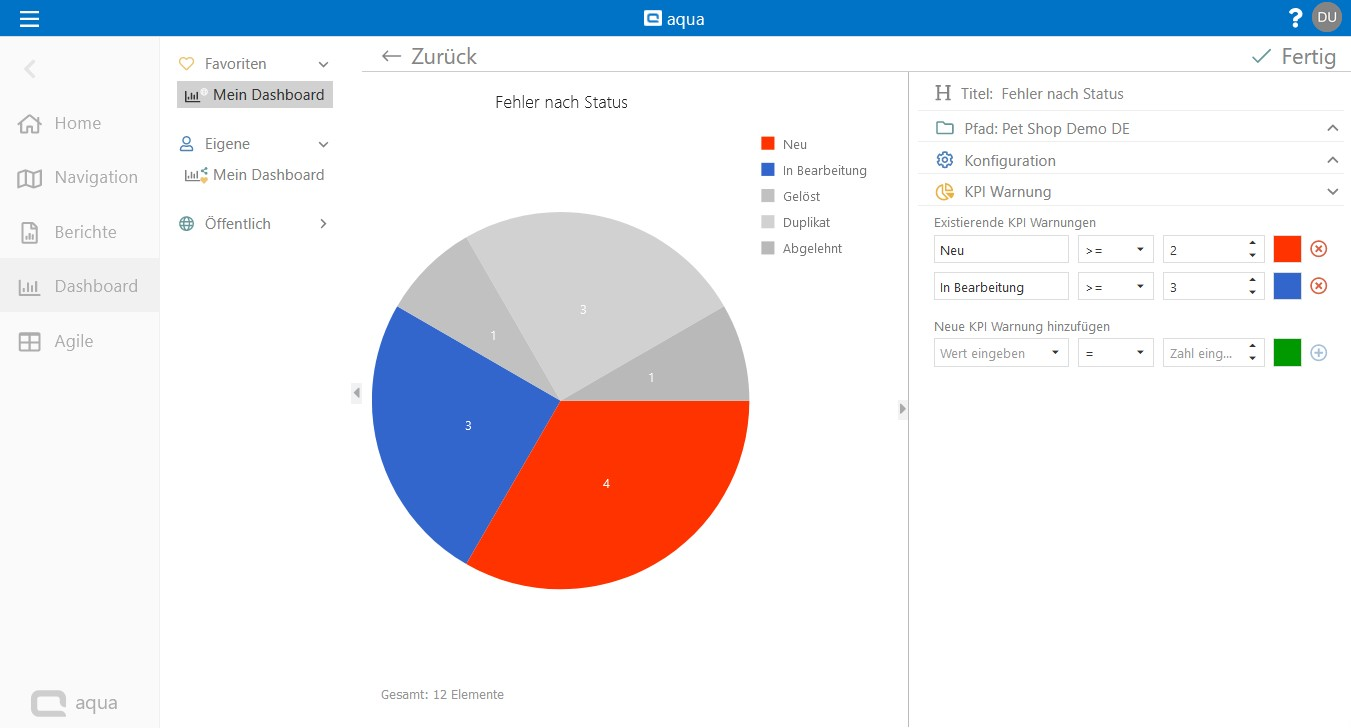
Task: Add new KPI warning plus icon
Action: (x=1318, y=353)
